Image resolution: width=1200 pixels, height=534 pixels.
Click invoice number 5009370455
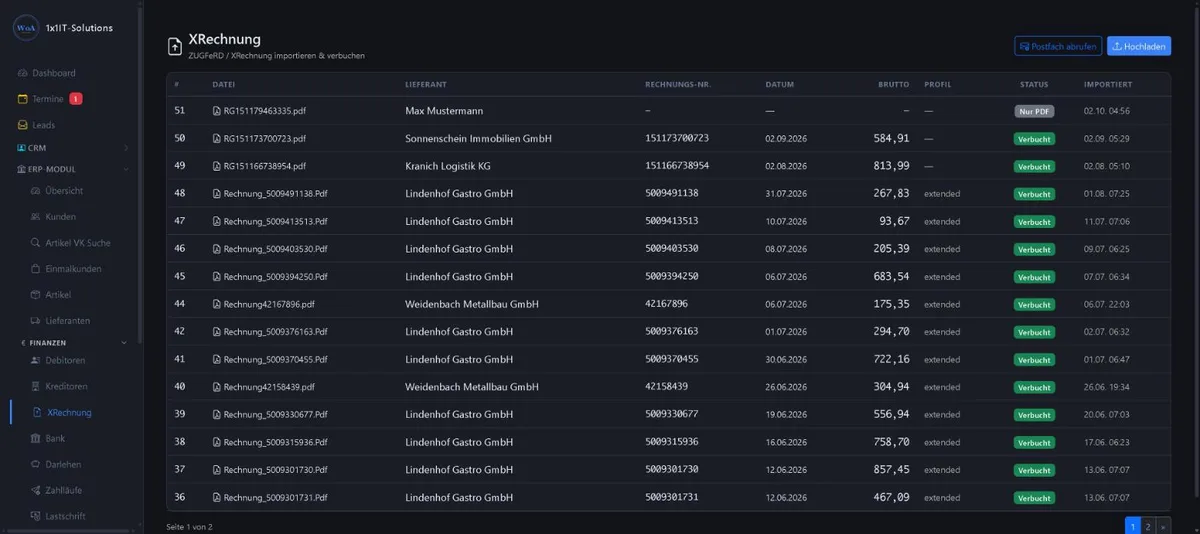tap(672, 359)
